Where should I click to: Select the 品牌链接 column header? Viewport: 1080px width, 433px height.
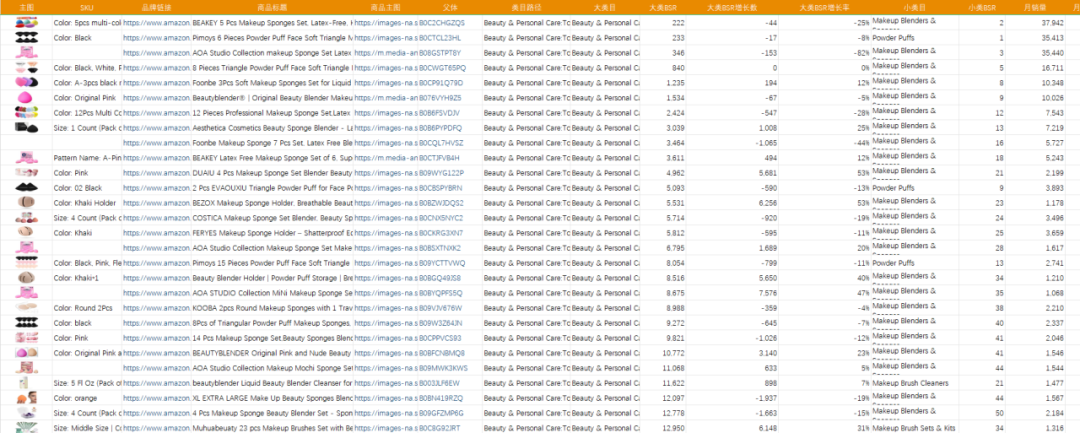(x=156, y=8)
